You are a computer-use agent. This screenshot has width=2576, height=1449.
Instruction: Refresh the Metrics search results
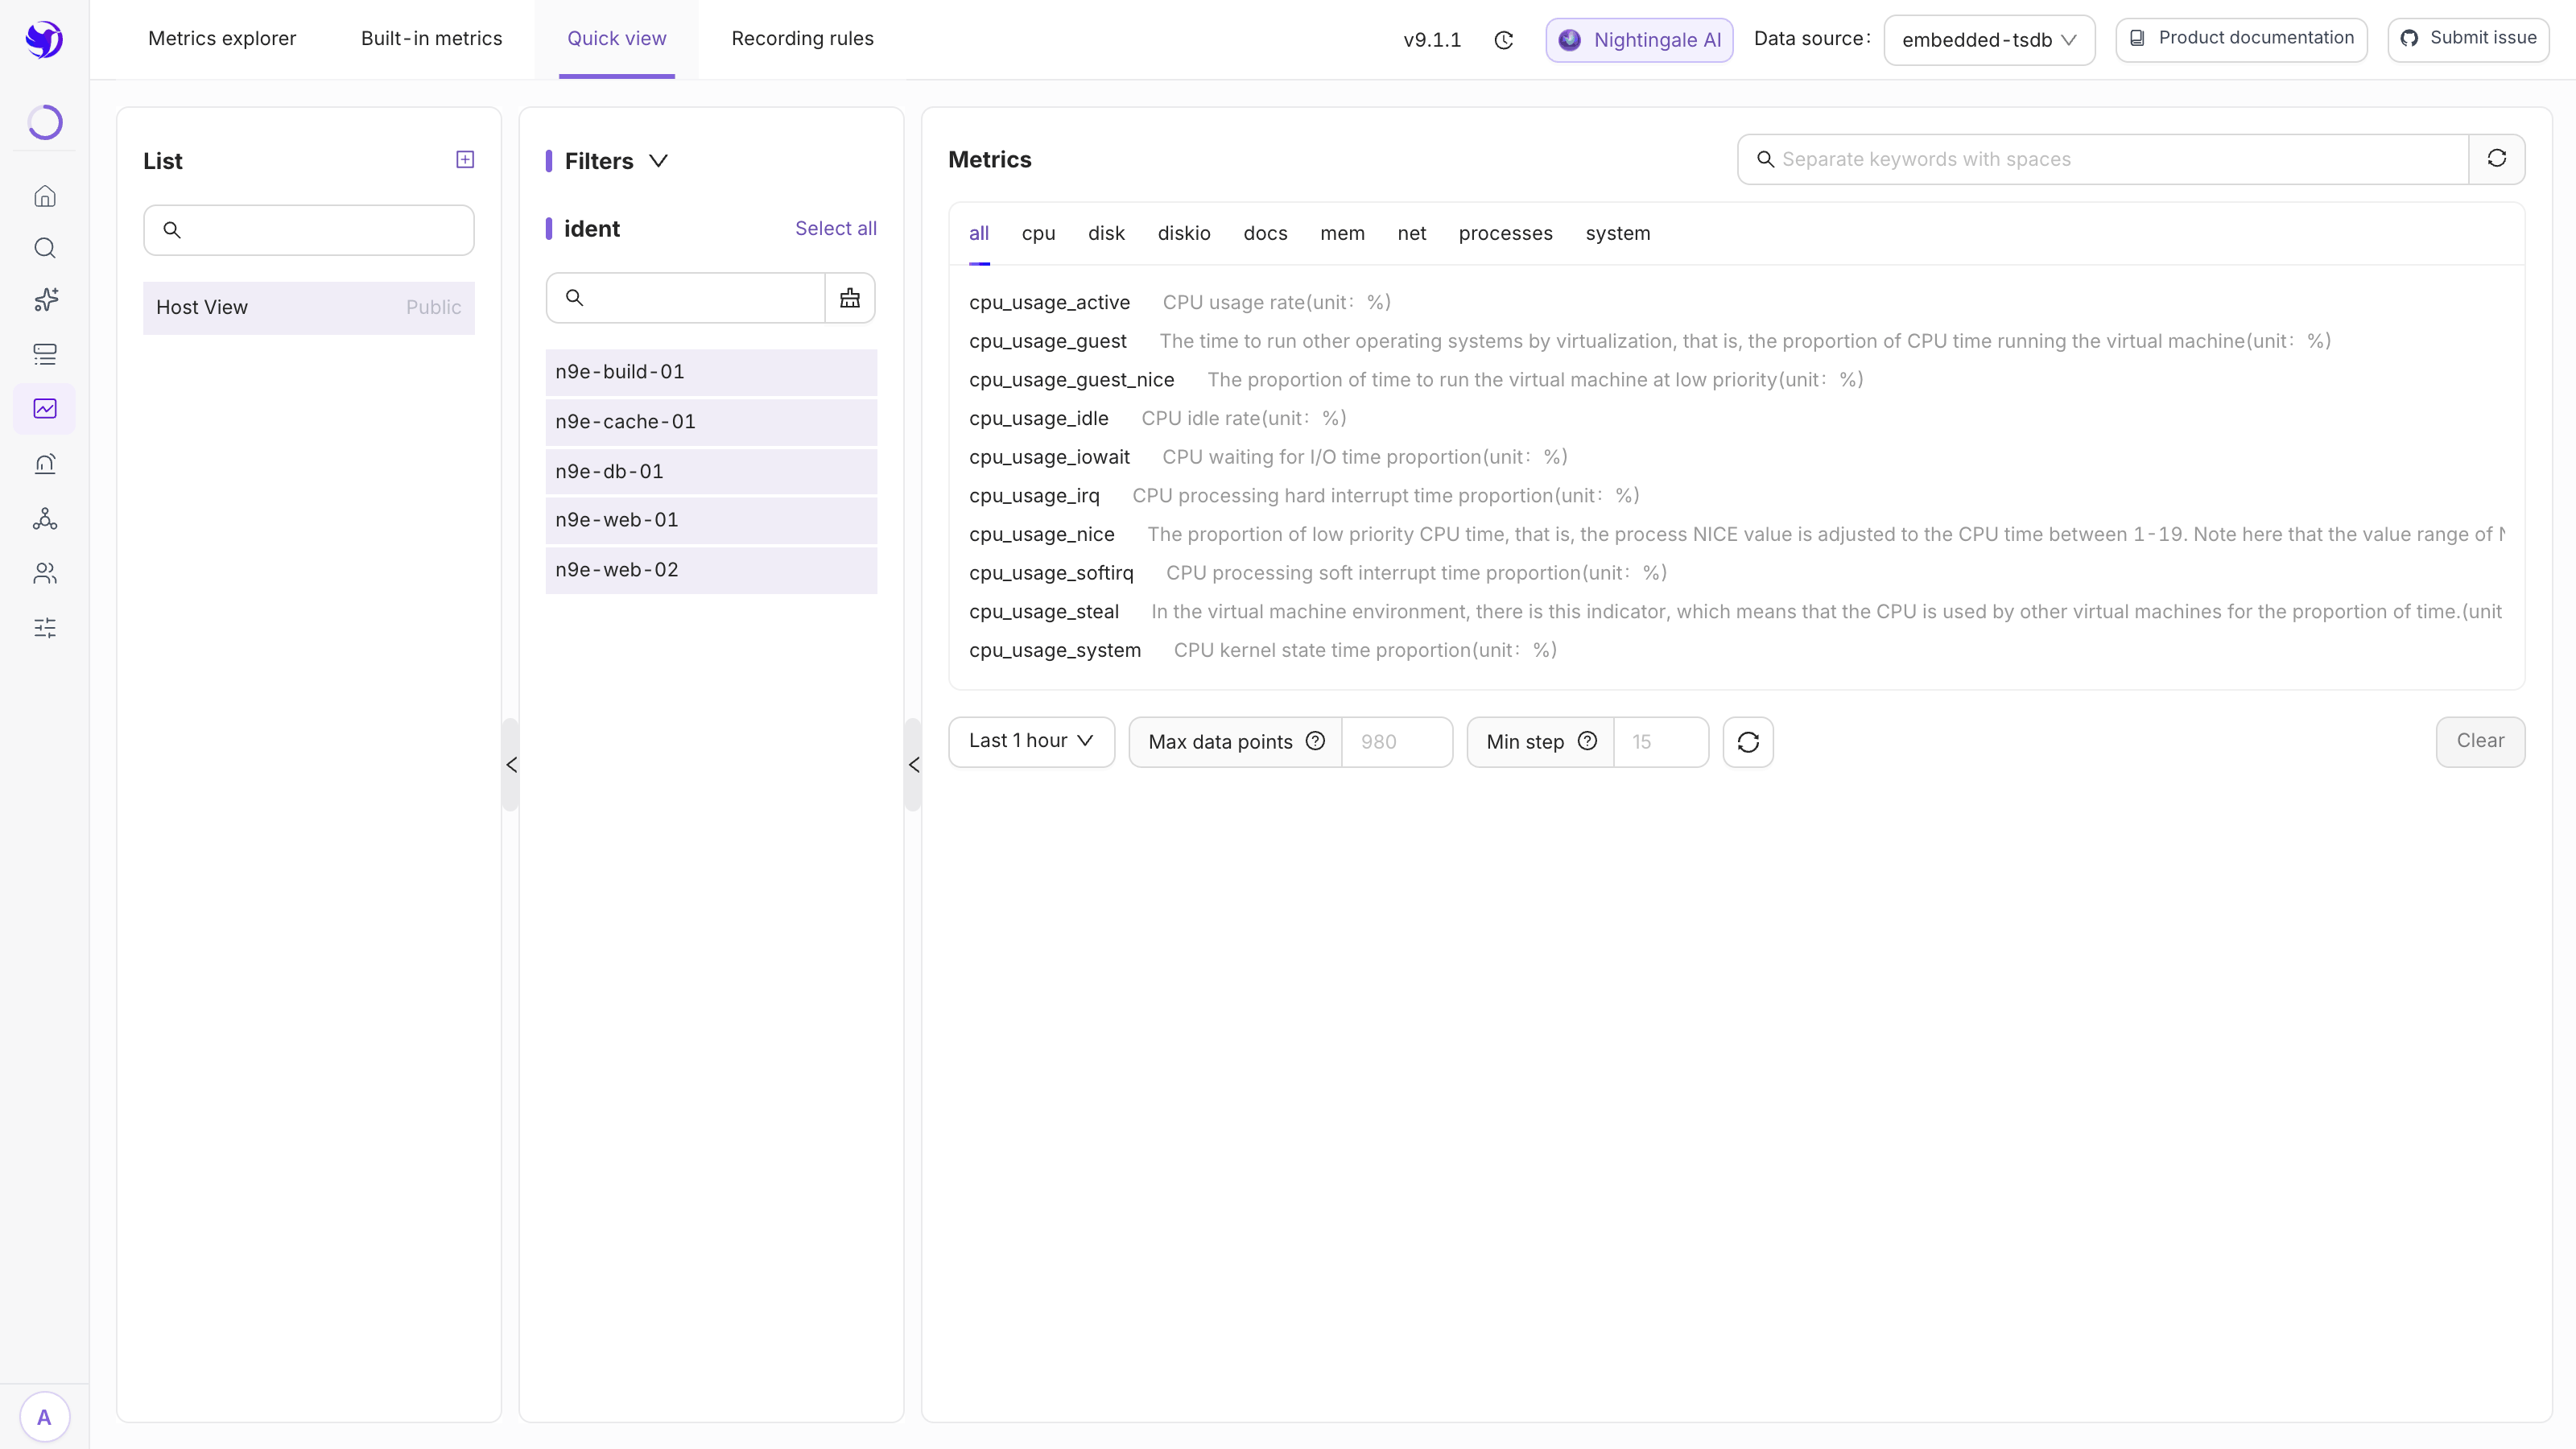2497,159
